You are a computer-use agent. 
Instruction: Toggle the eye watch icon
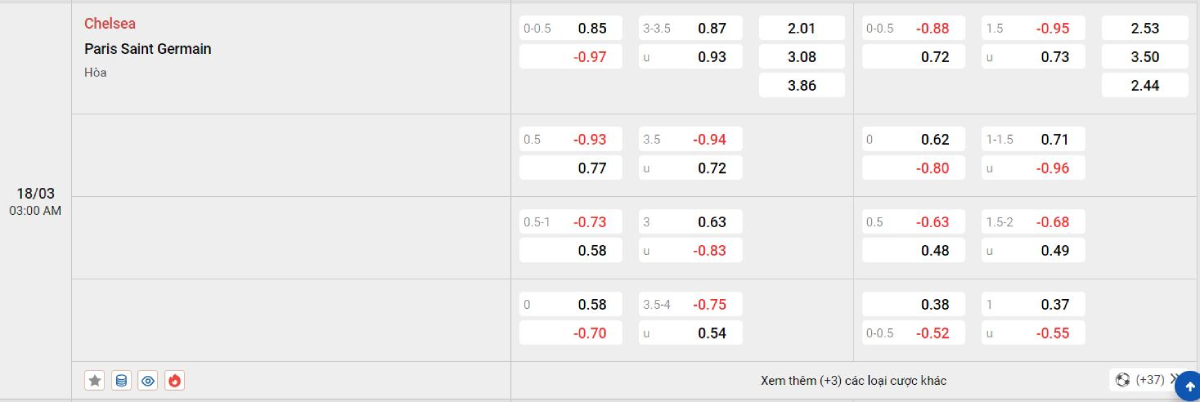148,380
